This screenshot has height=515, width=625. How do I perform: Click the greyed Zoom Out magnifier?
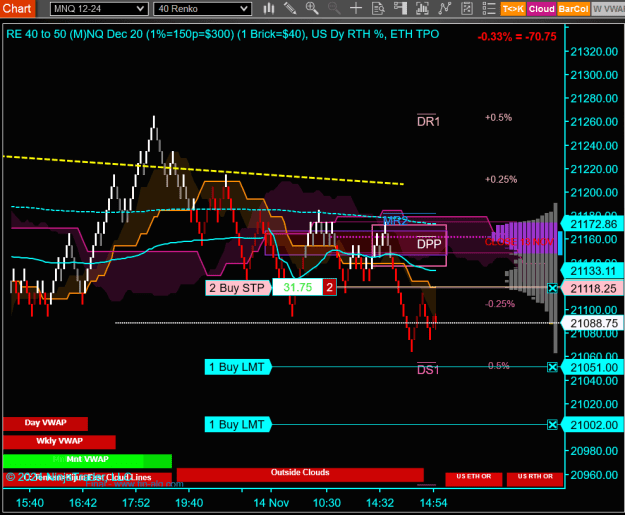click(x=334, y=8)
